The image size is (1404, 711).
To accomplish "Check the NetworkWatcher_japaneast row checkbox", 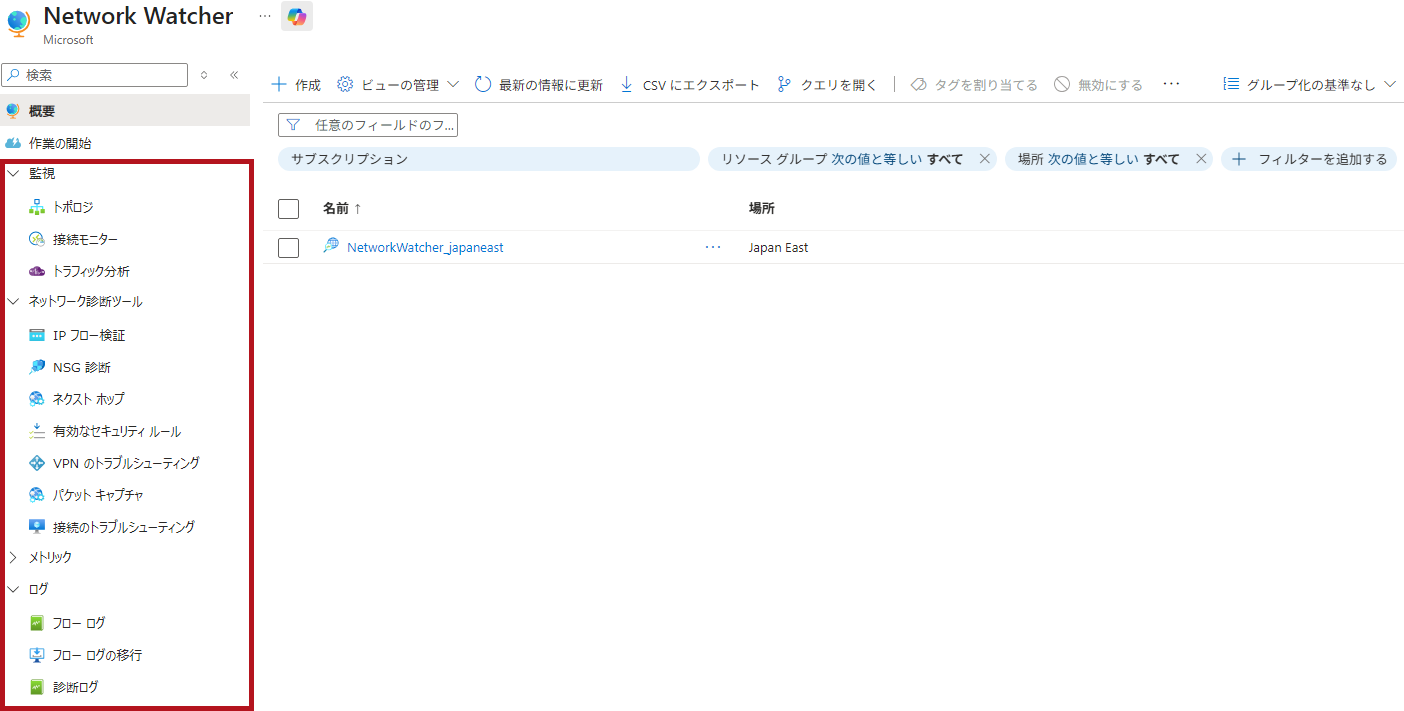I will tap(289, 247).
